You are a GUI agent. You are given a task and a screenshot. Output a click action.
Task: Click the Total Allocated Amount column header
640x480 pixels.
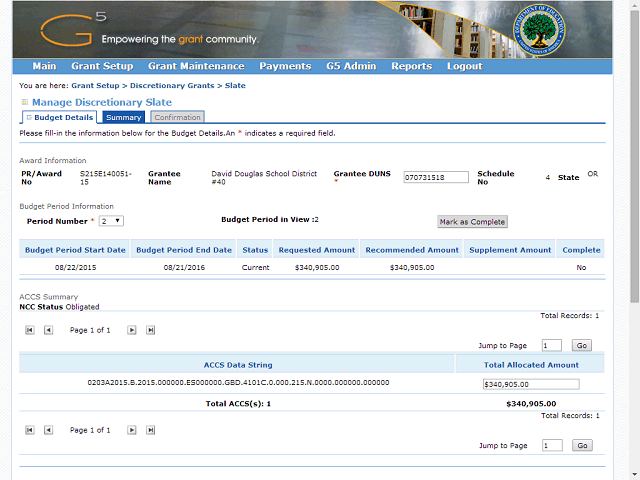(531, 365)
